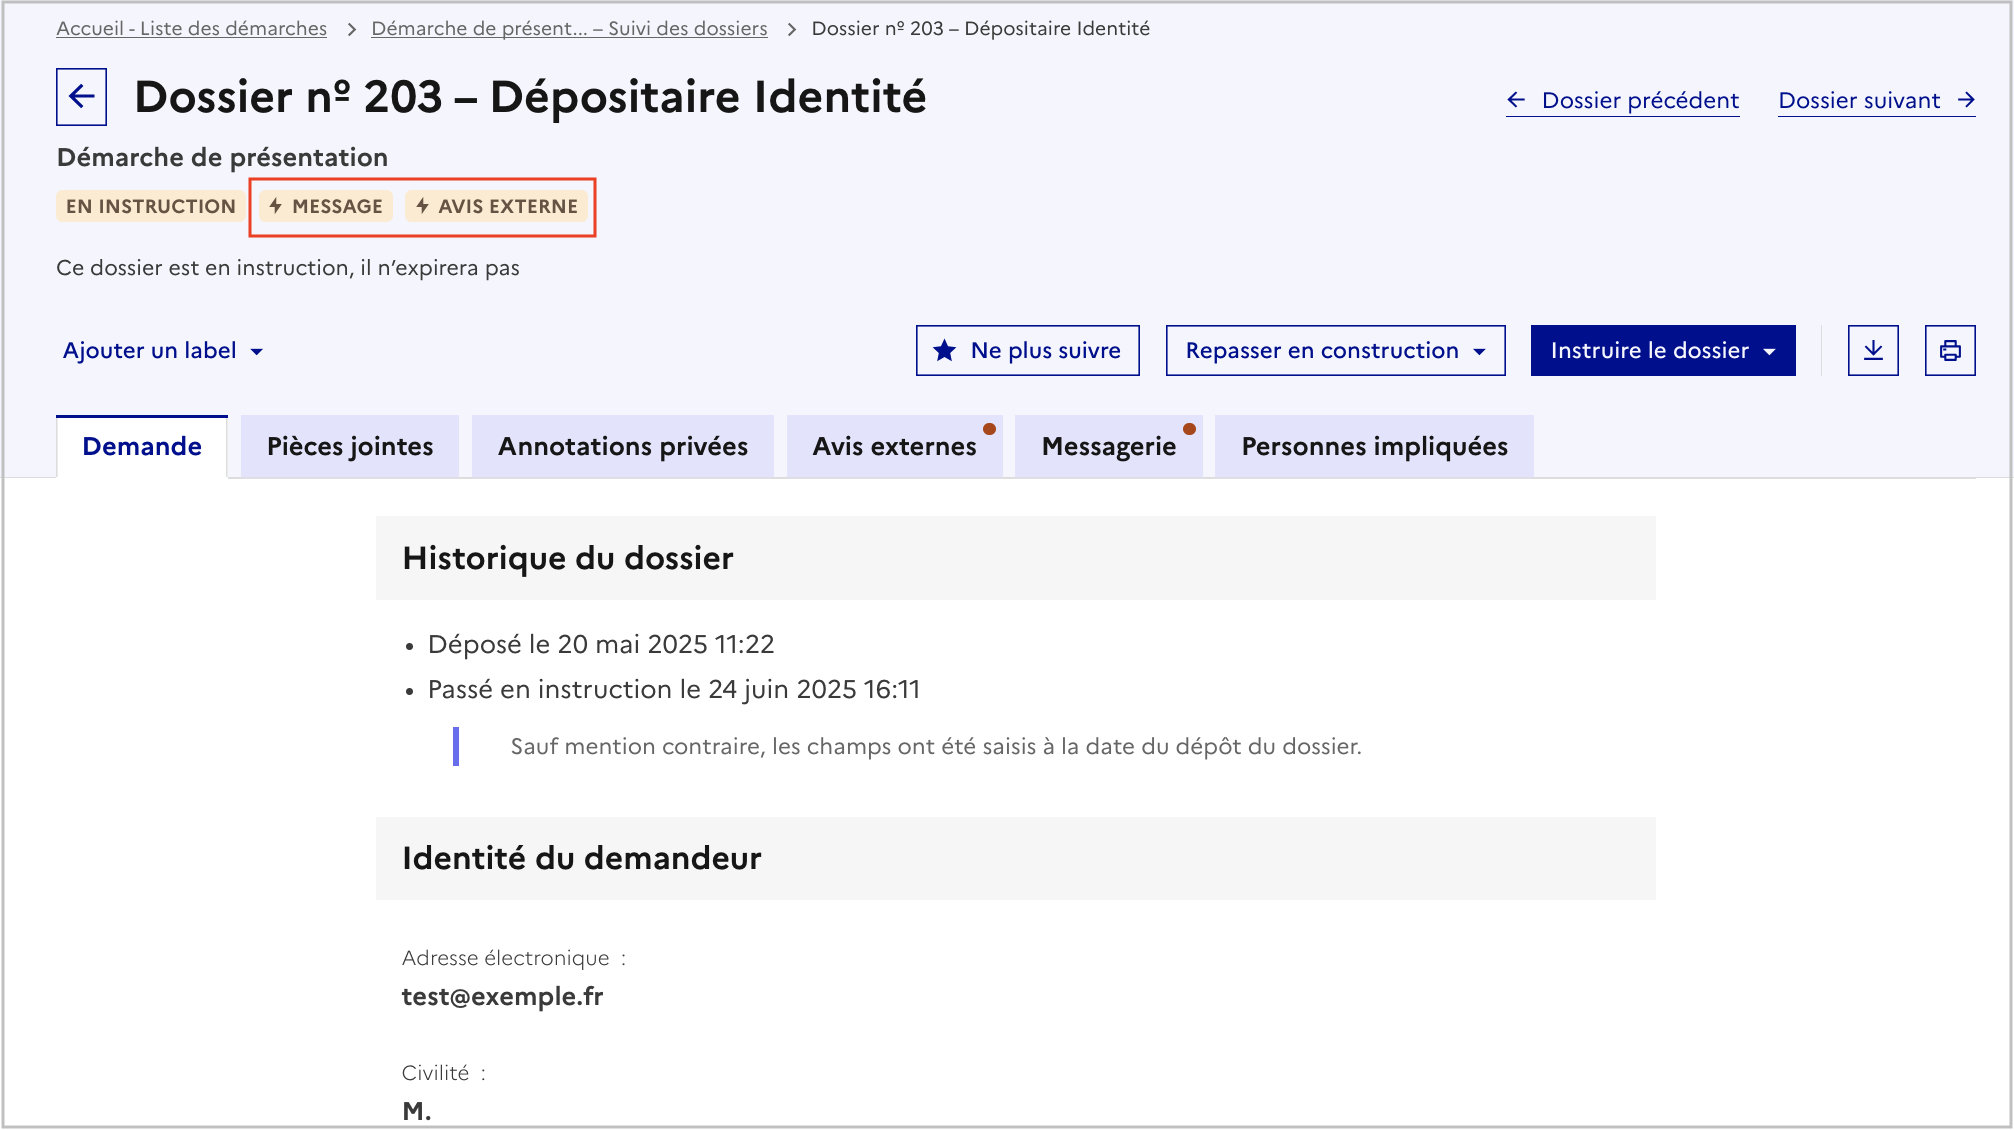
Task: Click the Suivi des dossiers breadcrumb link
Action: pyautogui.click(x=569, y=29)
